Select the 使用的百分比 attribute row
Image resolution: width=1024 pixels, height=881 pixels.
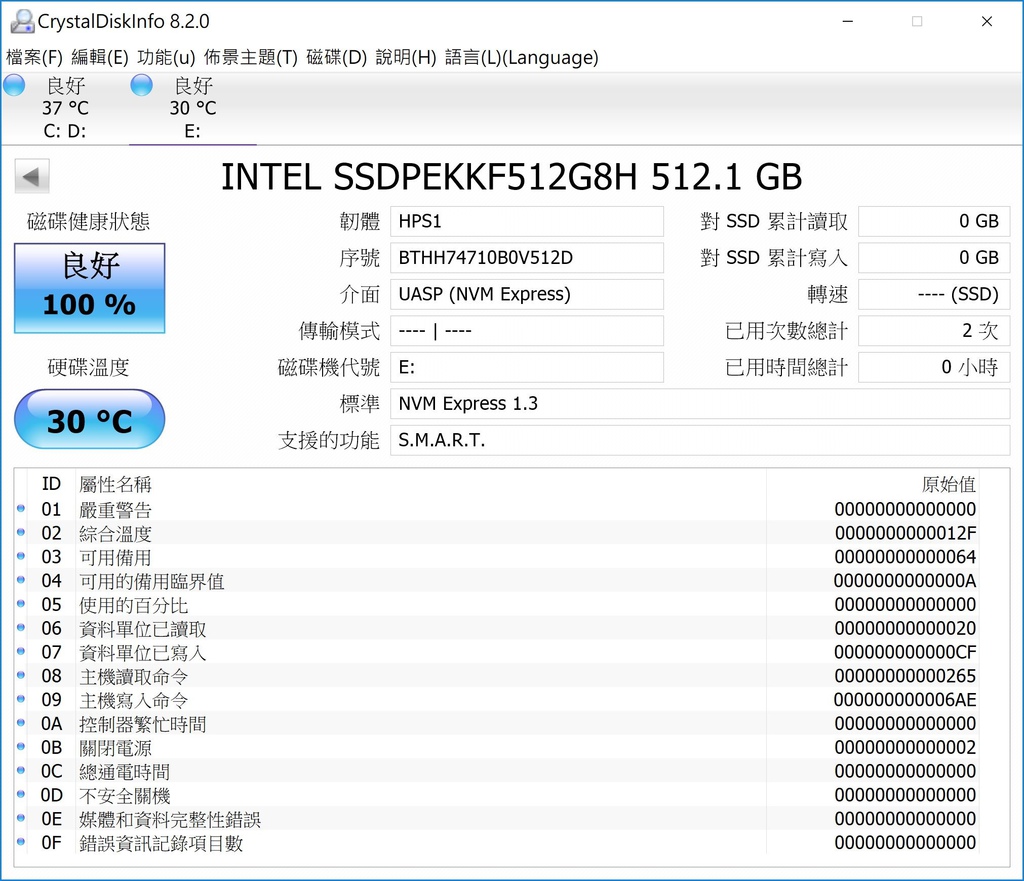coord(496,604)
